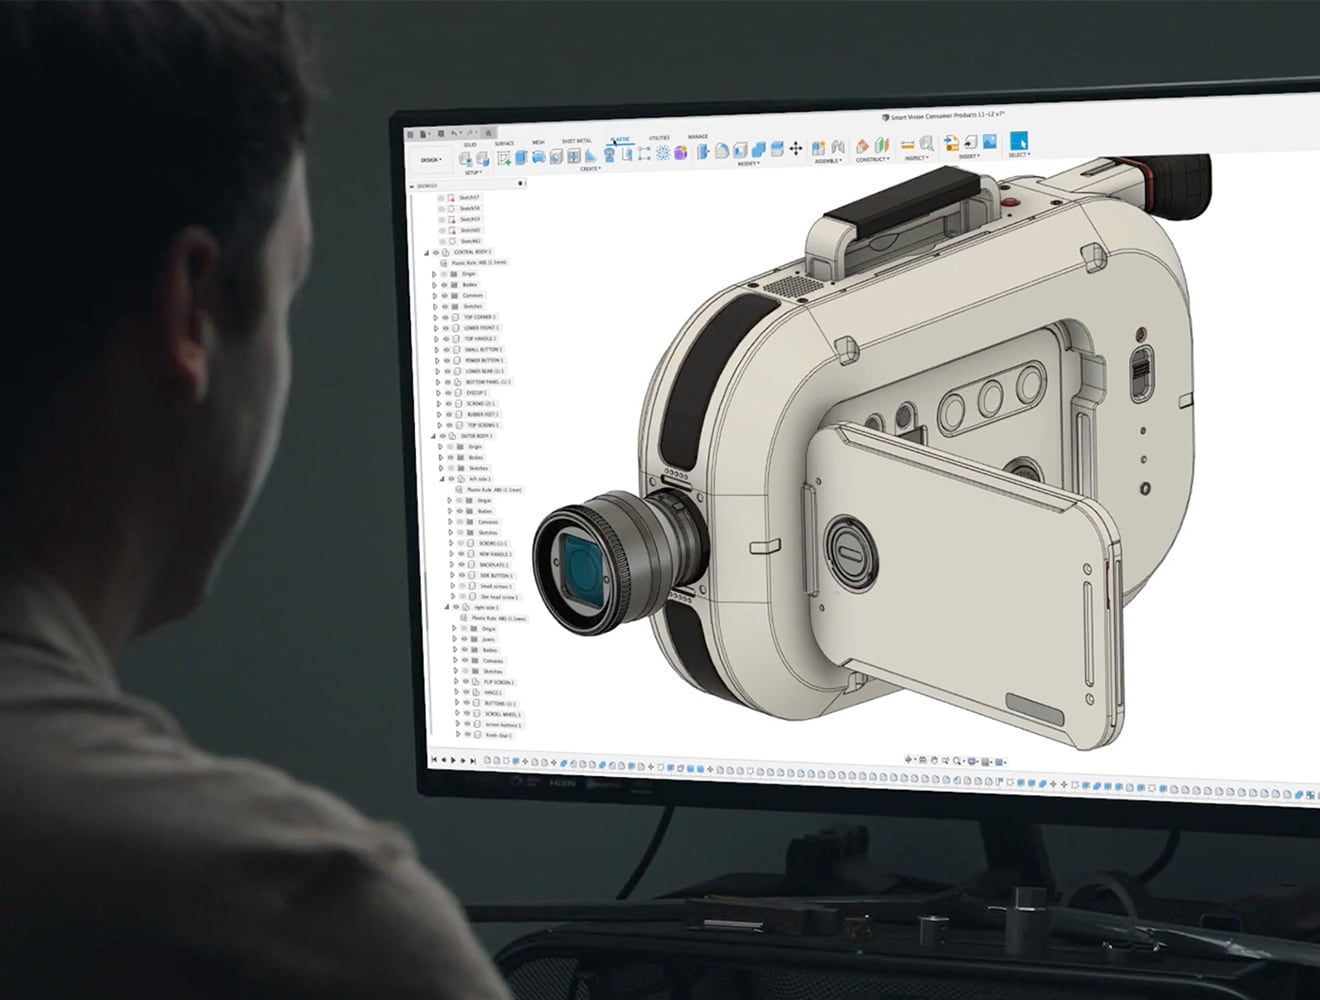Toggle eye icon for FLIP SCREEN component
The image size is (1320, 1000).
point(466,682)
